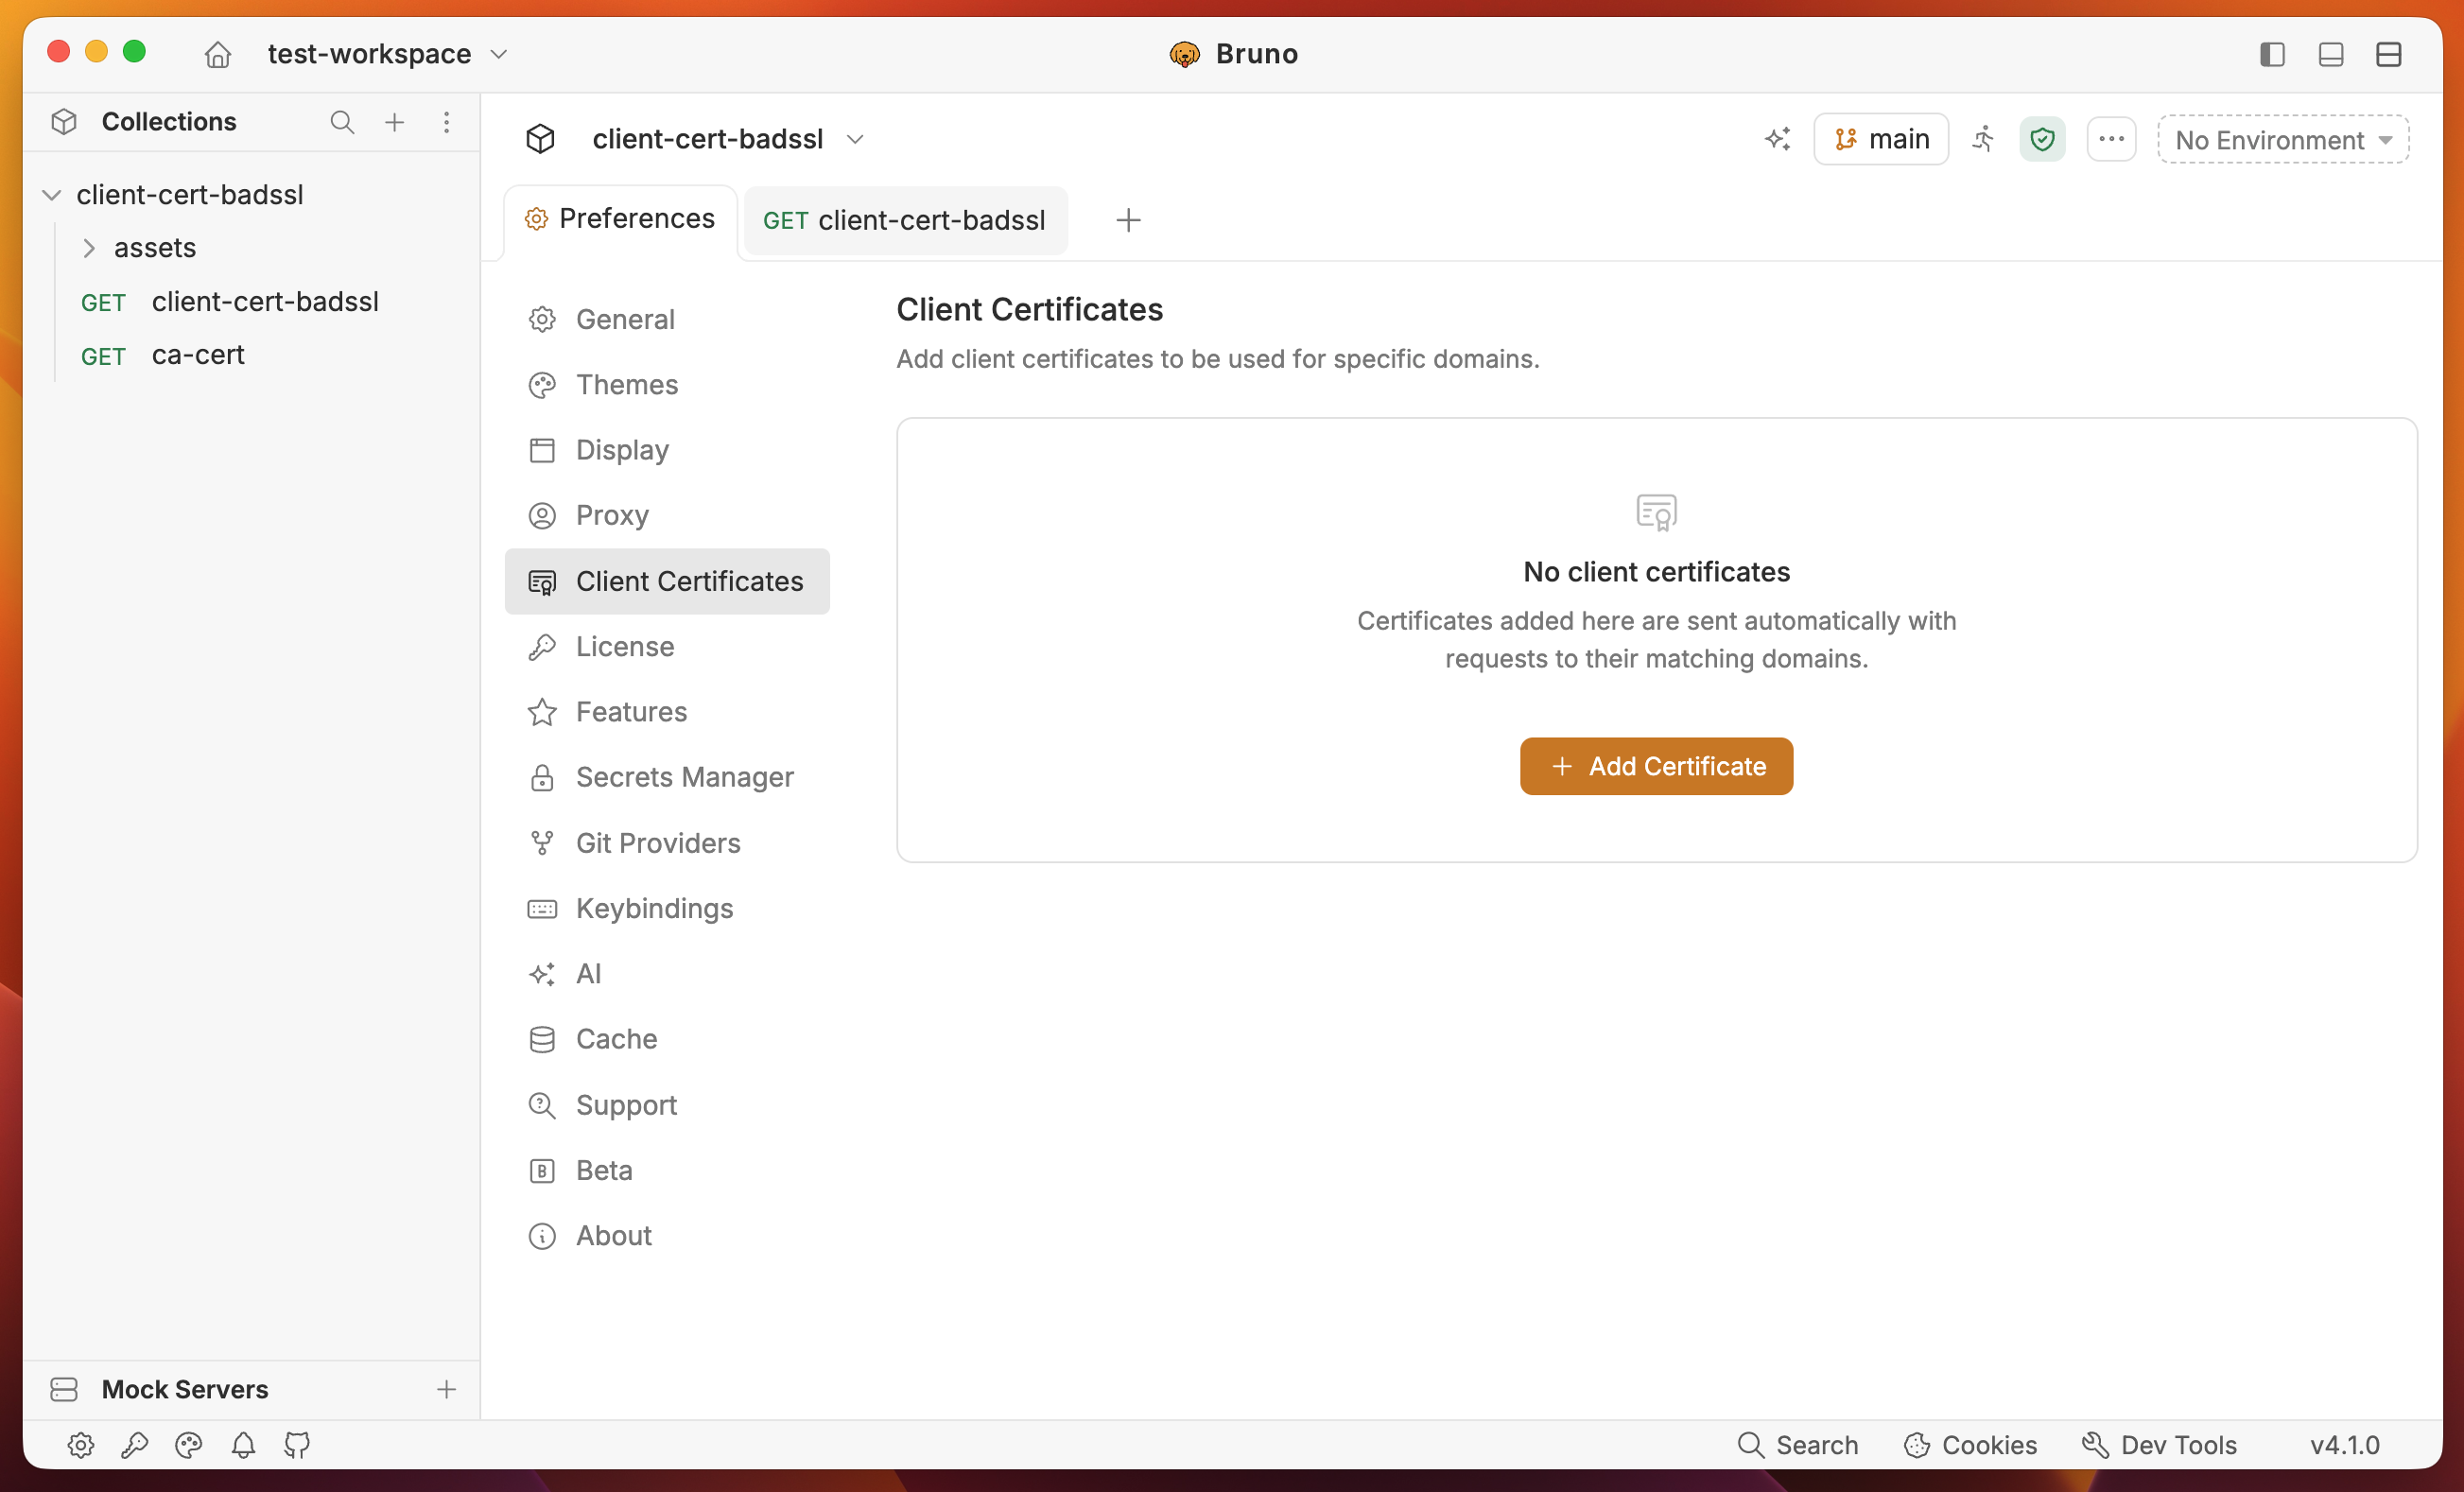This screenshot has width=2464, height=1492.
Task: Open the main git branch button
Action: click(1881, 139)
